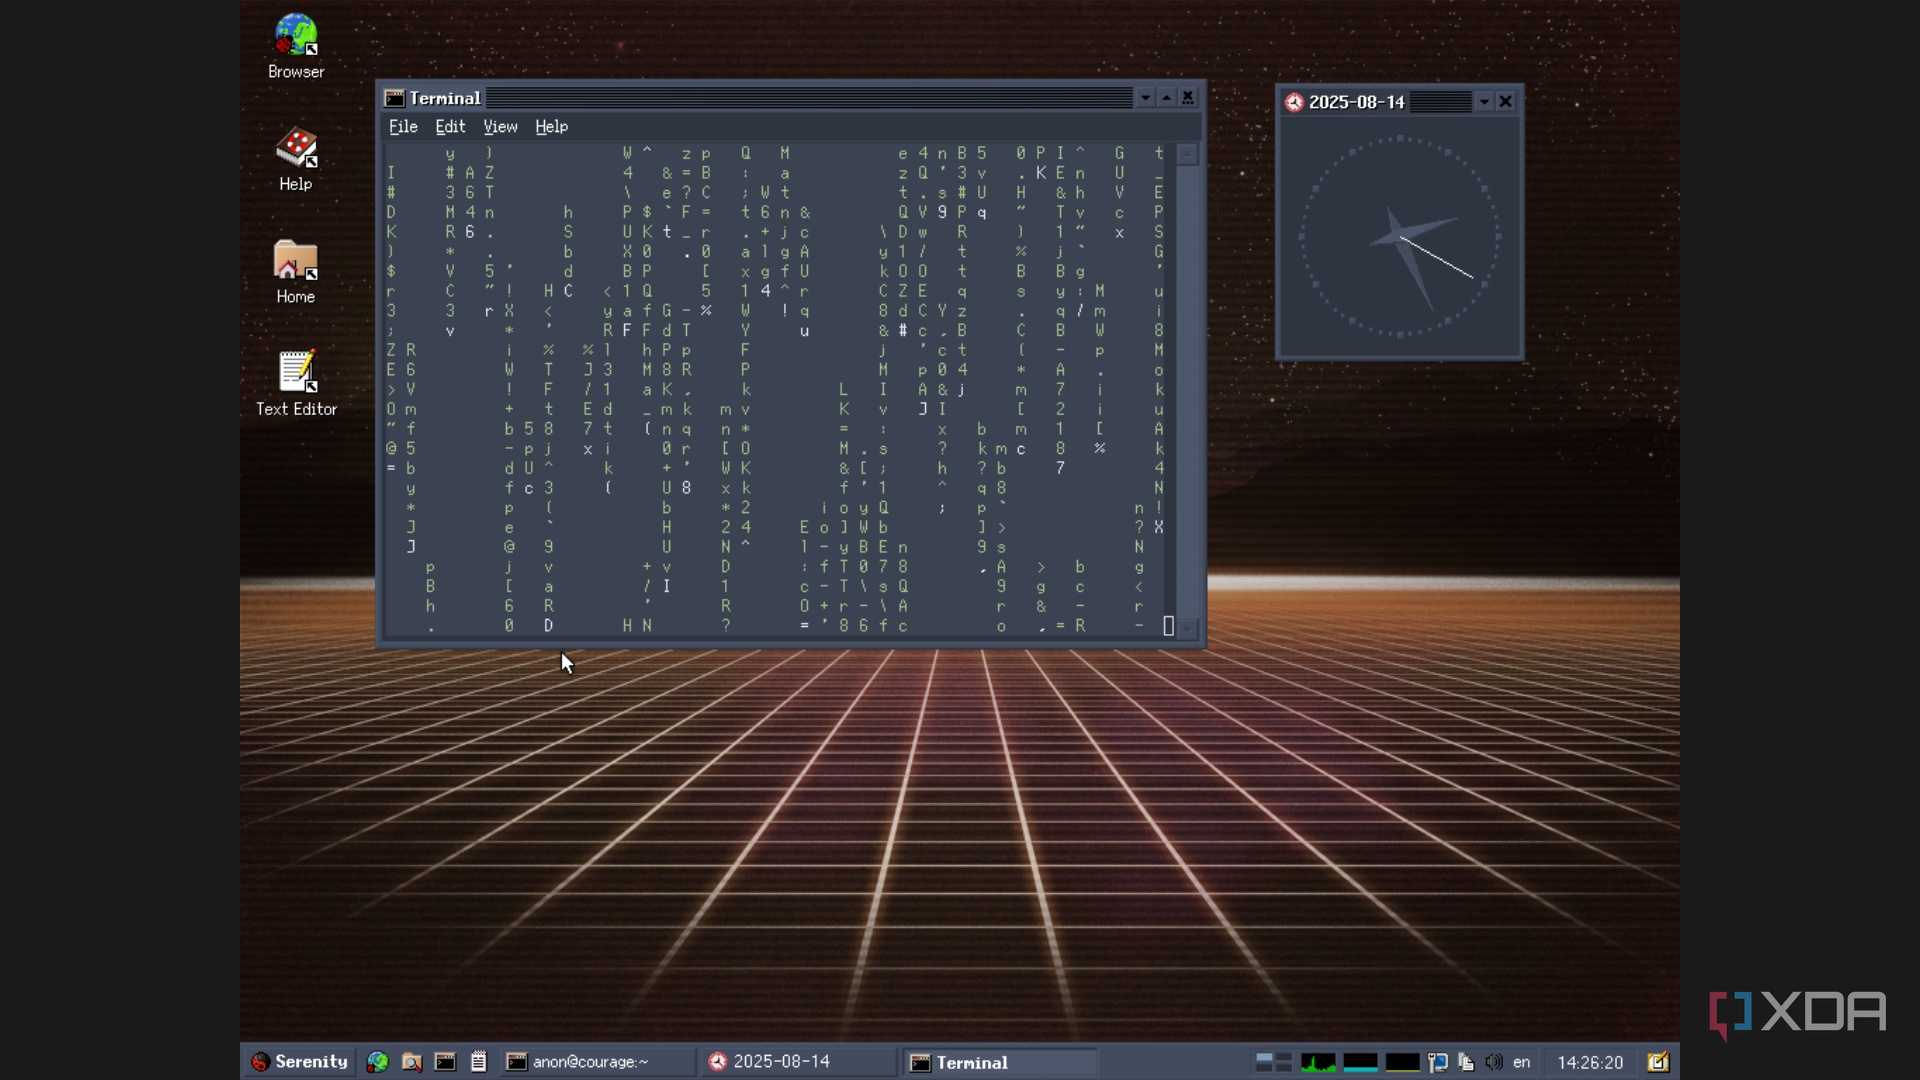Minimize the Terminal window via down arrow
Viewport: 1920px width, 1080px height.
1146,98
